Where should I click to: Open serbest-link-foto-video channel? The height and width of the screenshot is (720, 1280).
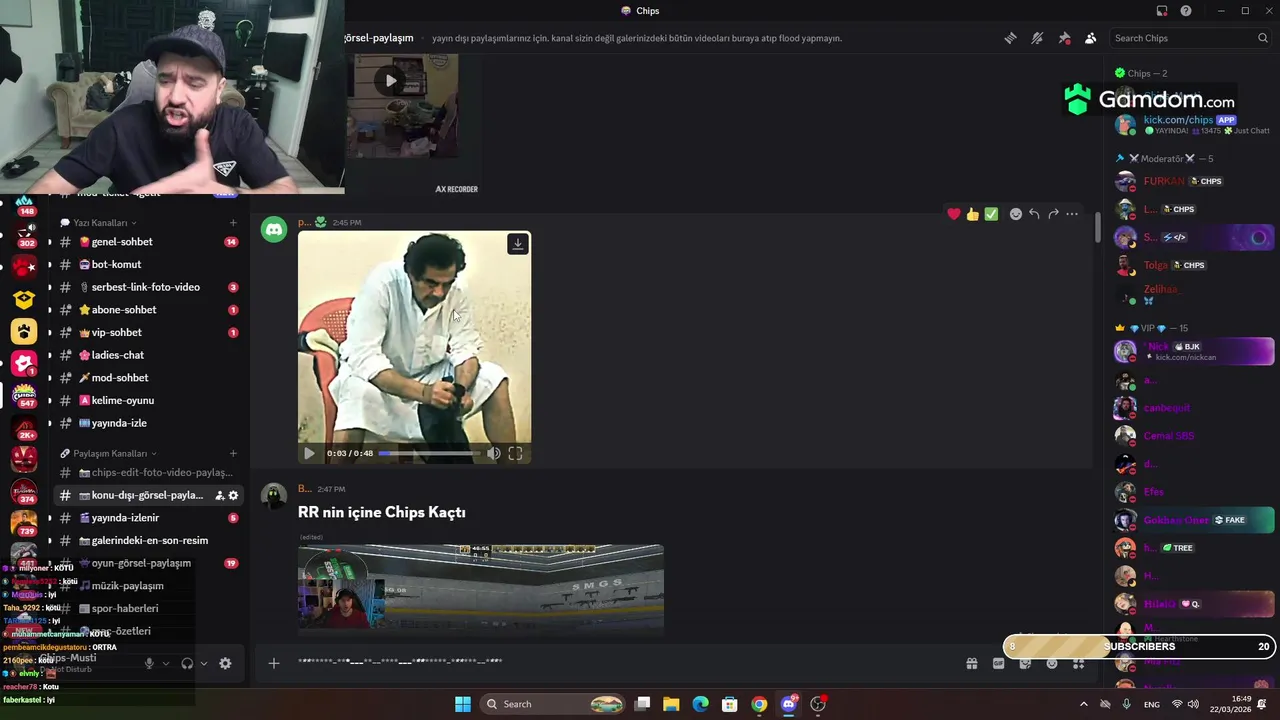pos(148,287)
